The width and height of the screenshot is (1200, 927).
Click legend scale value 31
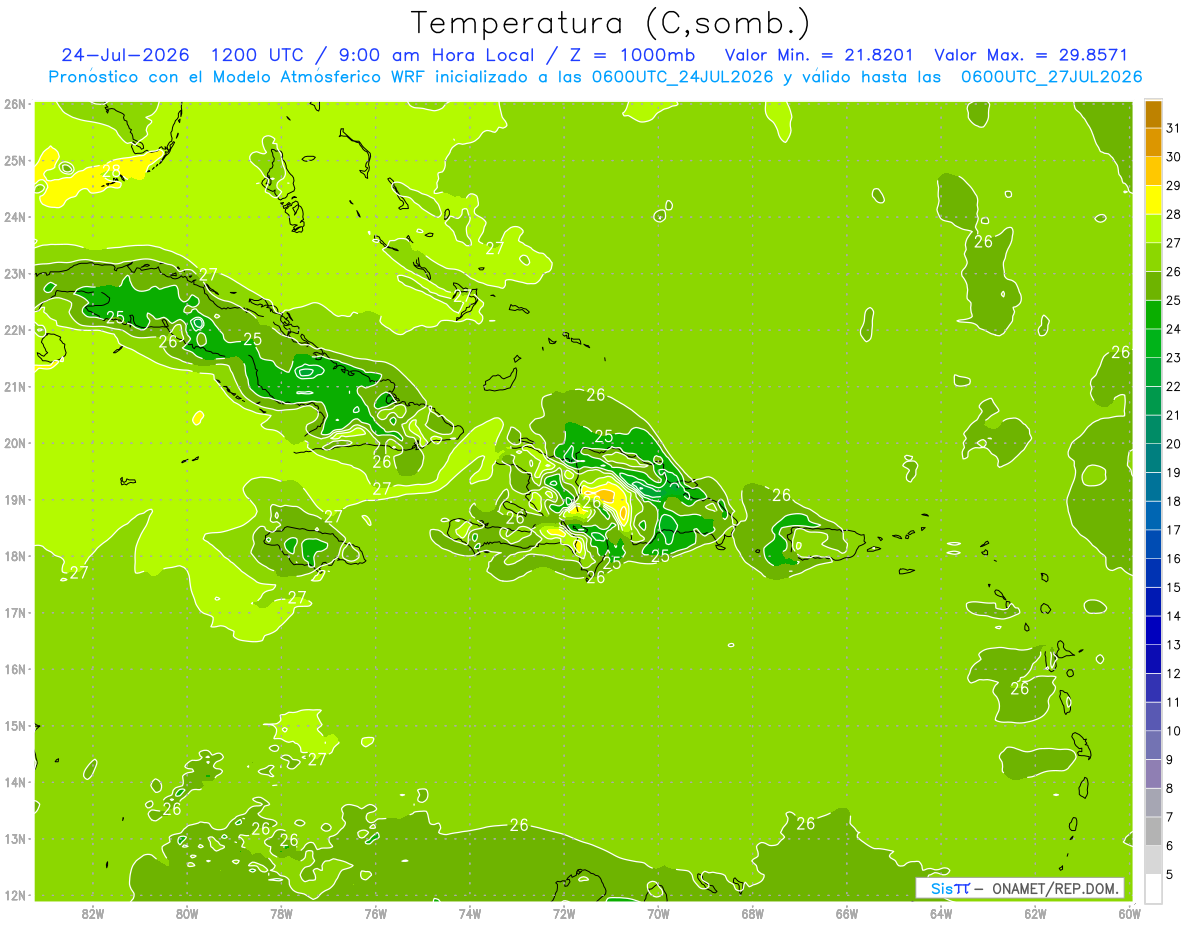pyautogui.click(x=1174, y=128)
